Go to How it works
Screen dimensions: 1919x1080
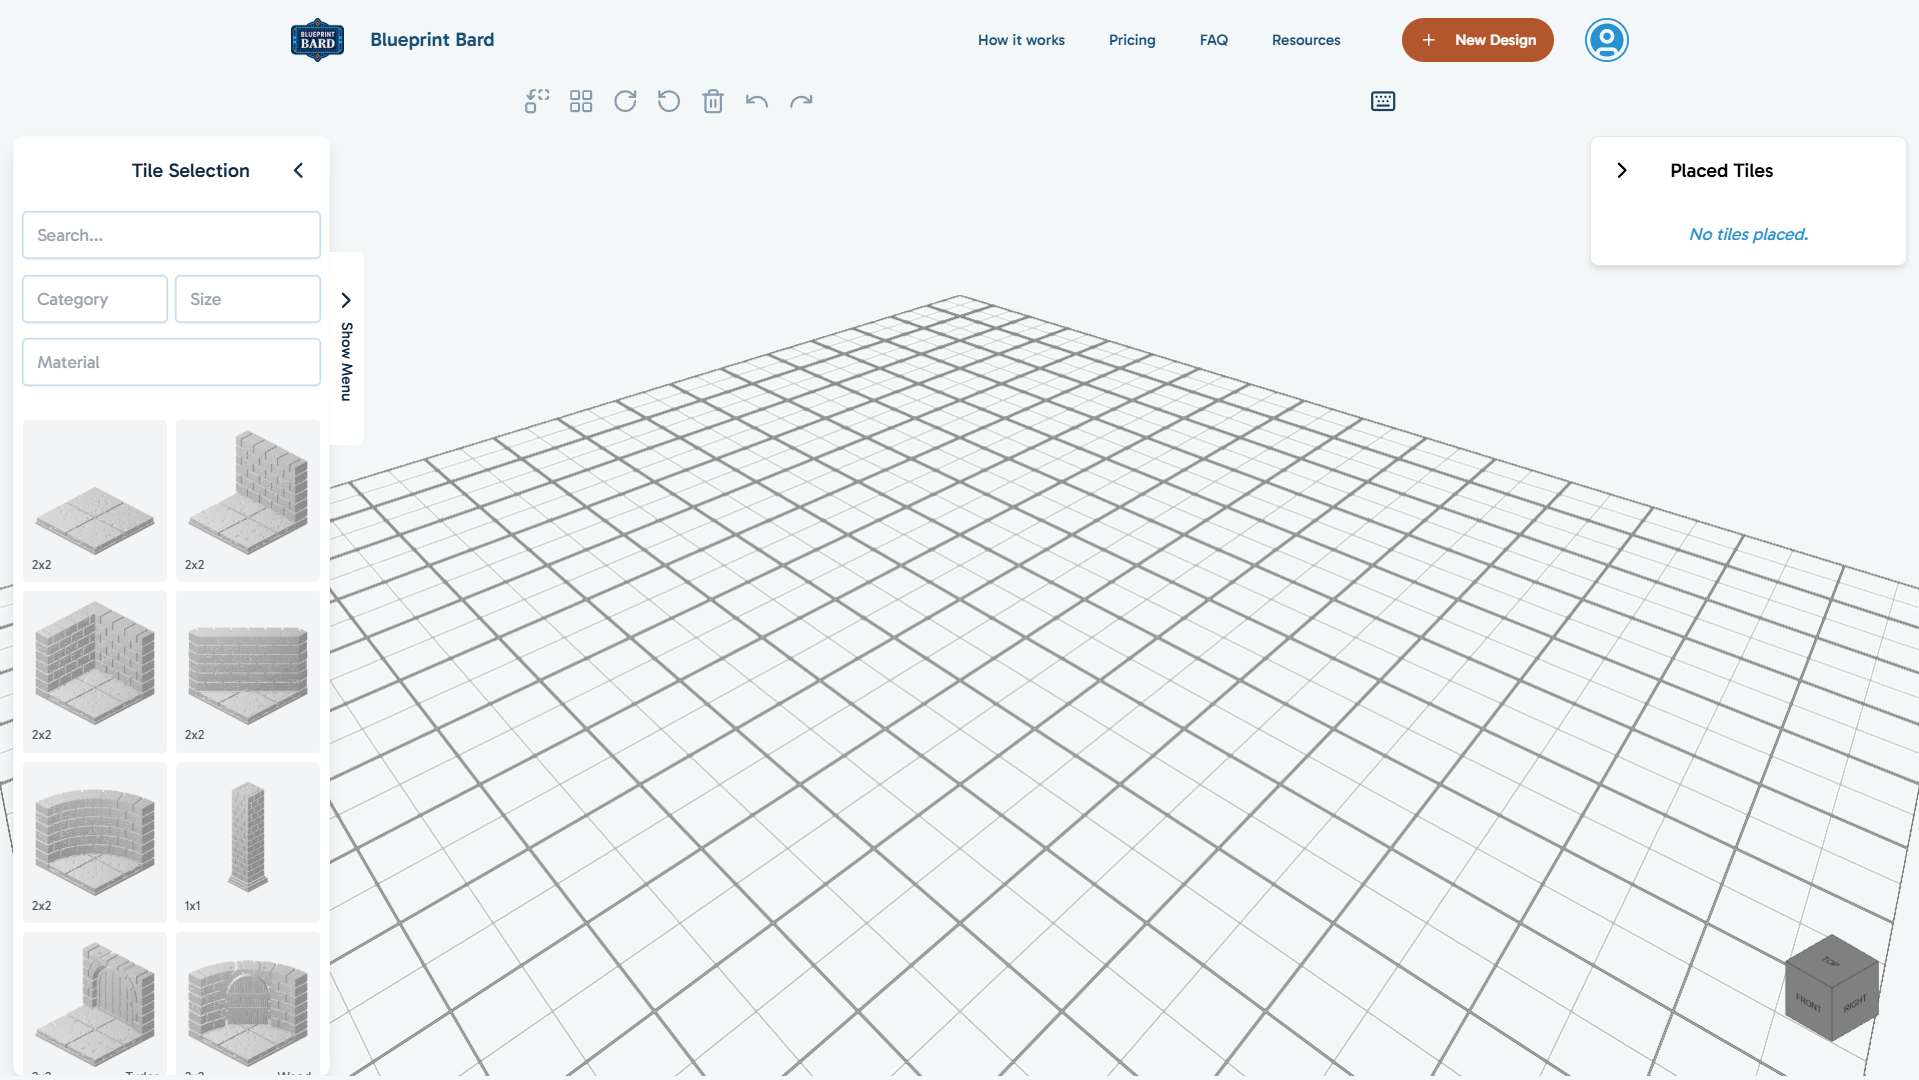(1021, 40)
